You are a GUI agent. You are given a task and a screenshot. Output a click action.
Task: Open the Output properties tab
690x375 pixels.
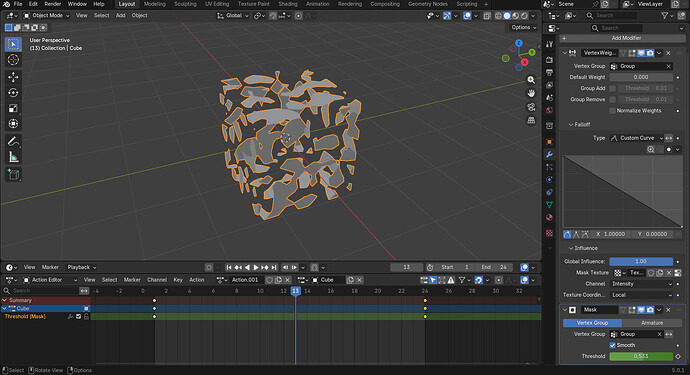pos(549,72)
